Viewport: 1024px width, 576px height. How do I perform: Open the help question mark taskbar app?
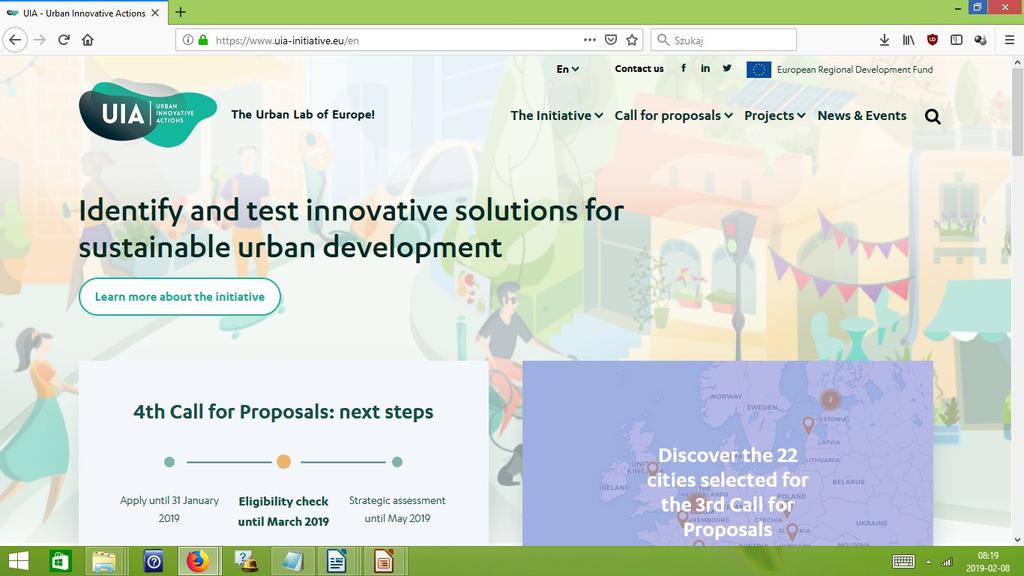[153, 561]
